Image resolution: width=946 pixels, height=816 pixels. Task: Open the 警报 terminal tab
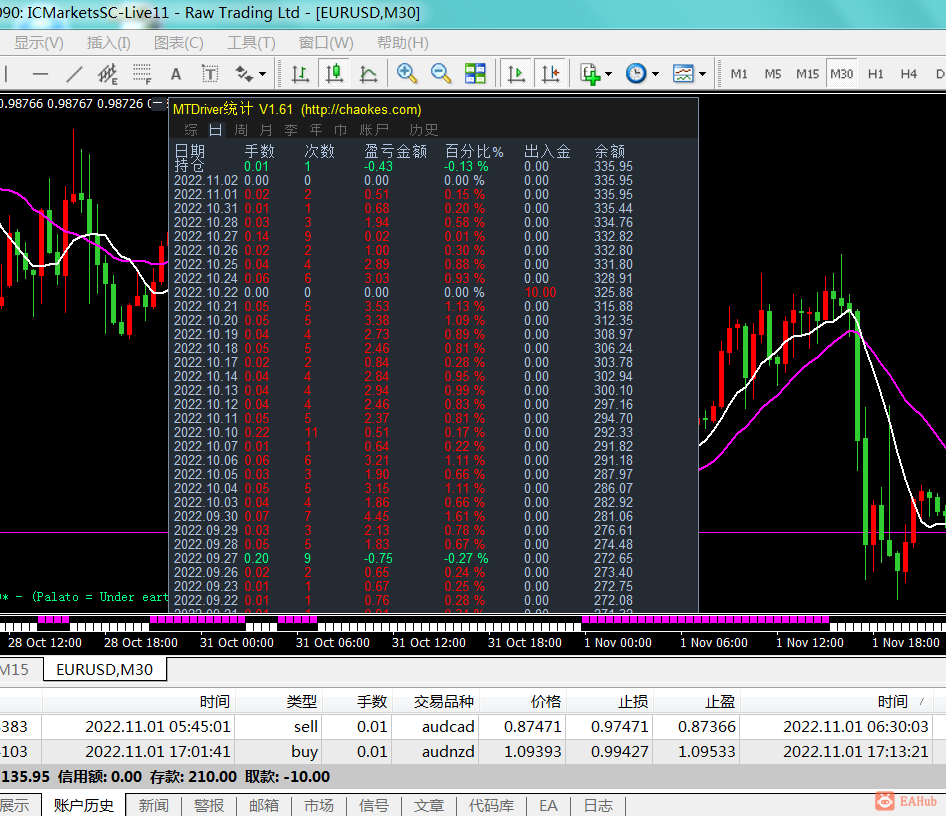click(x=209, y=805)
